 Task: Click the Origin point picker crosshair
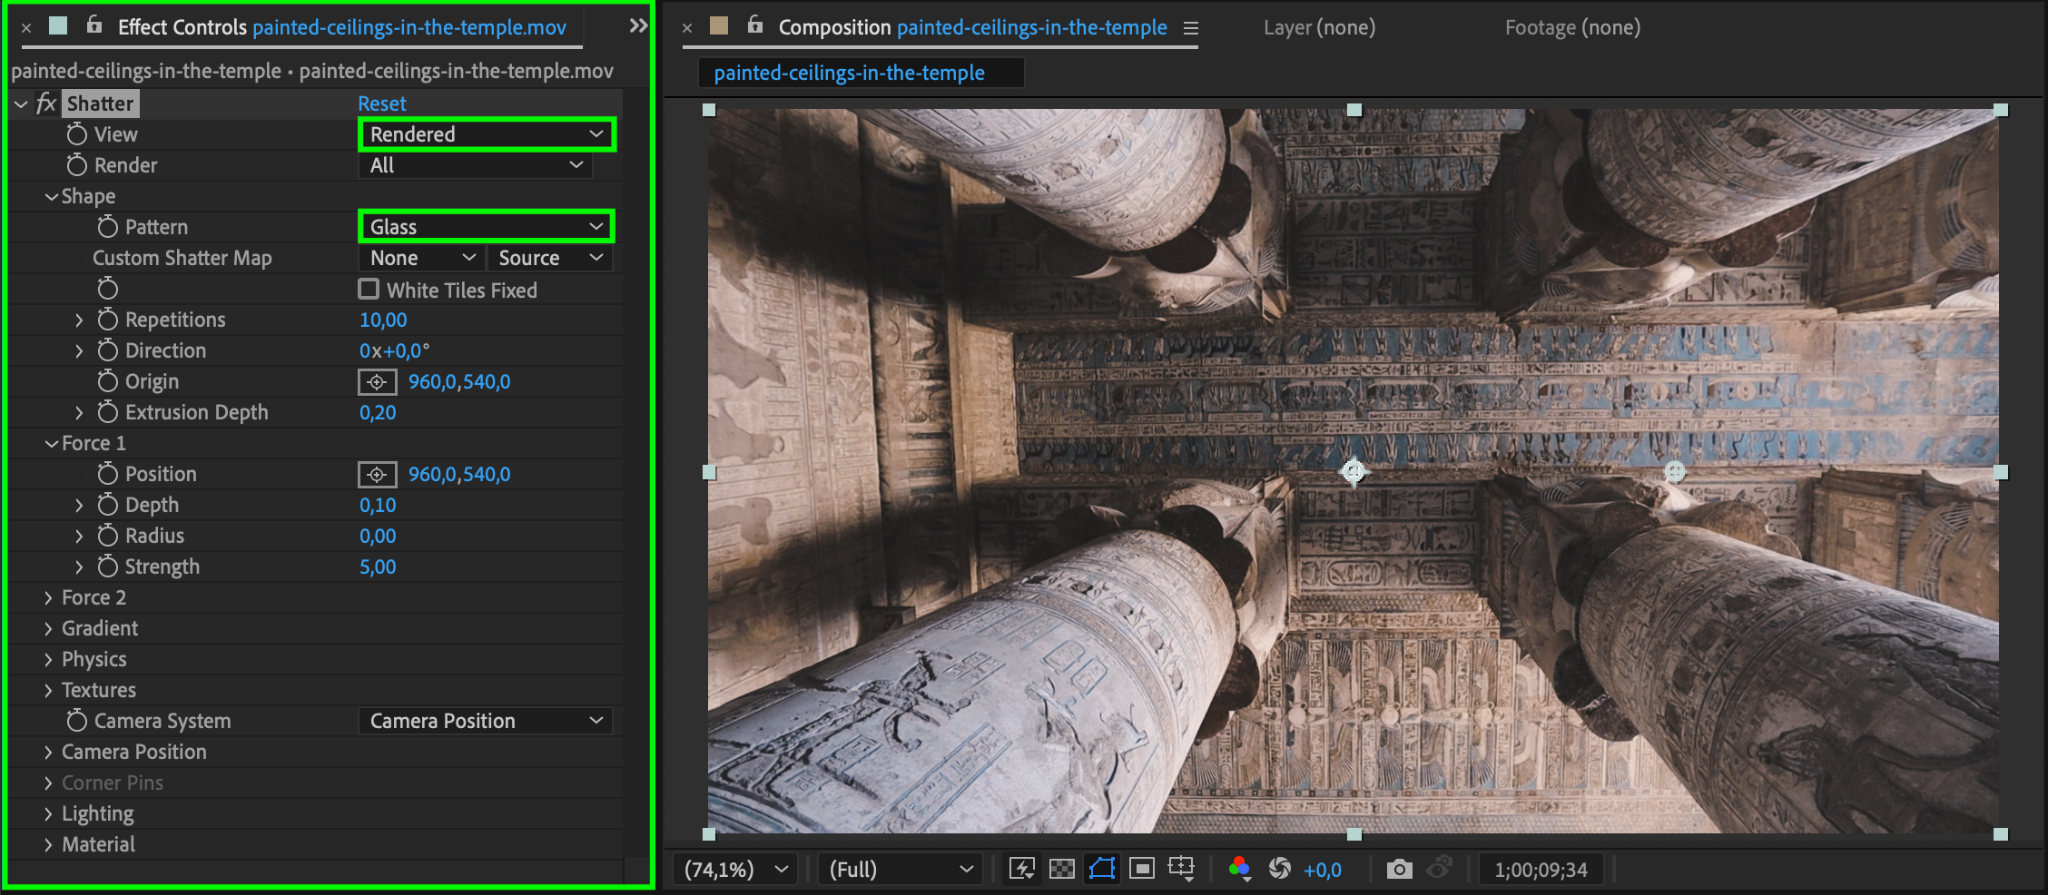(377, 382)
